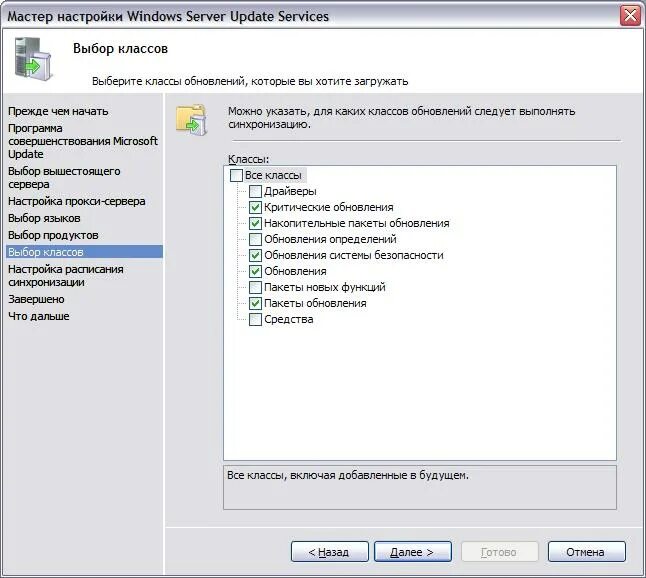The image size is (646, 578).
Task: Click 'Обновления системы безопасности' label
Action: [x=354, y=255]
